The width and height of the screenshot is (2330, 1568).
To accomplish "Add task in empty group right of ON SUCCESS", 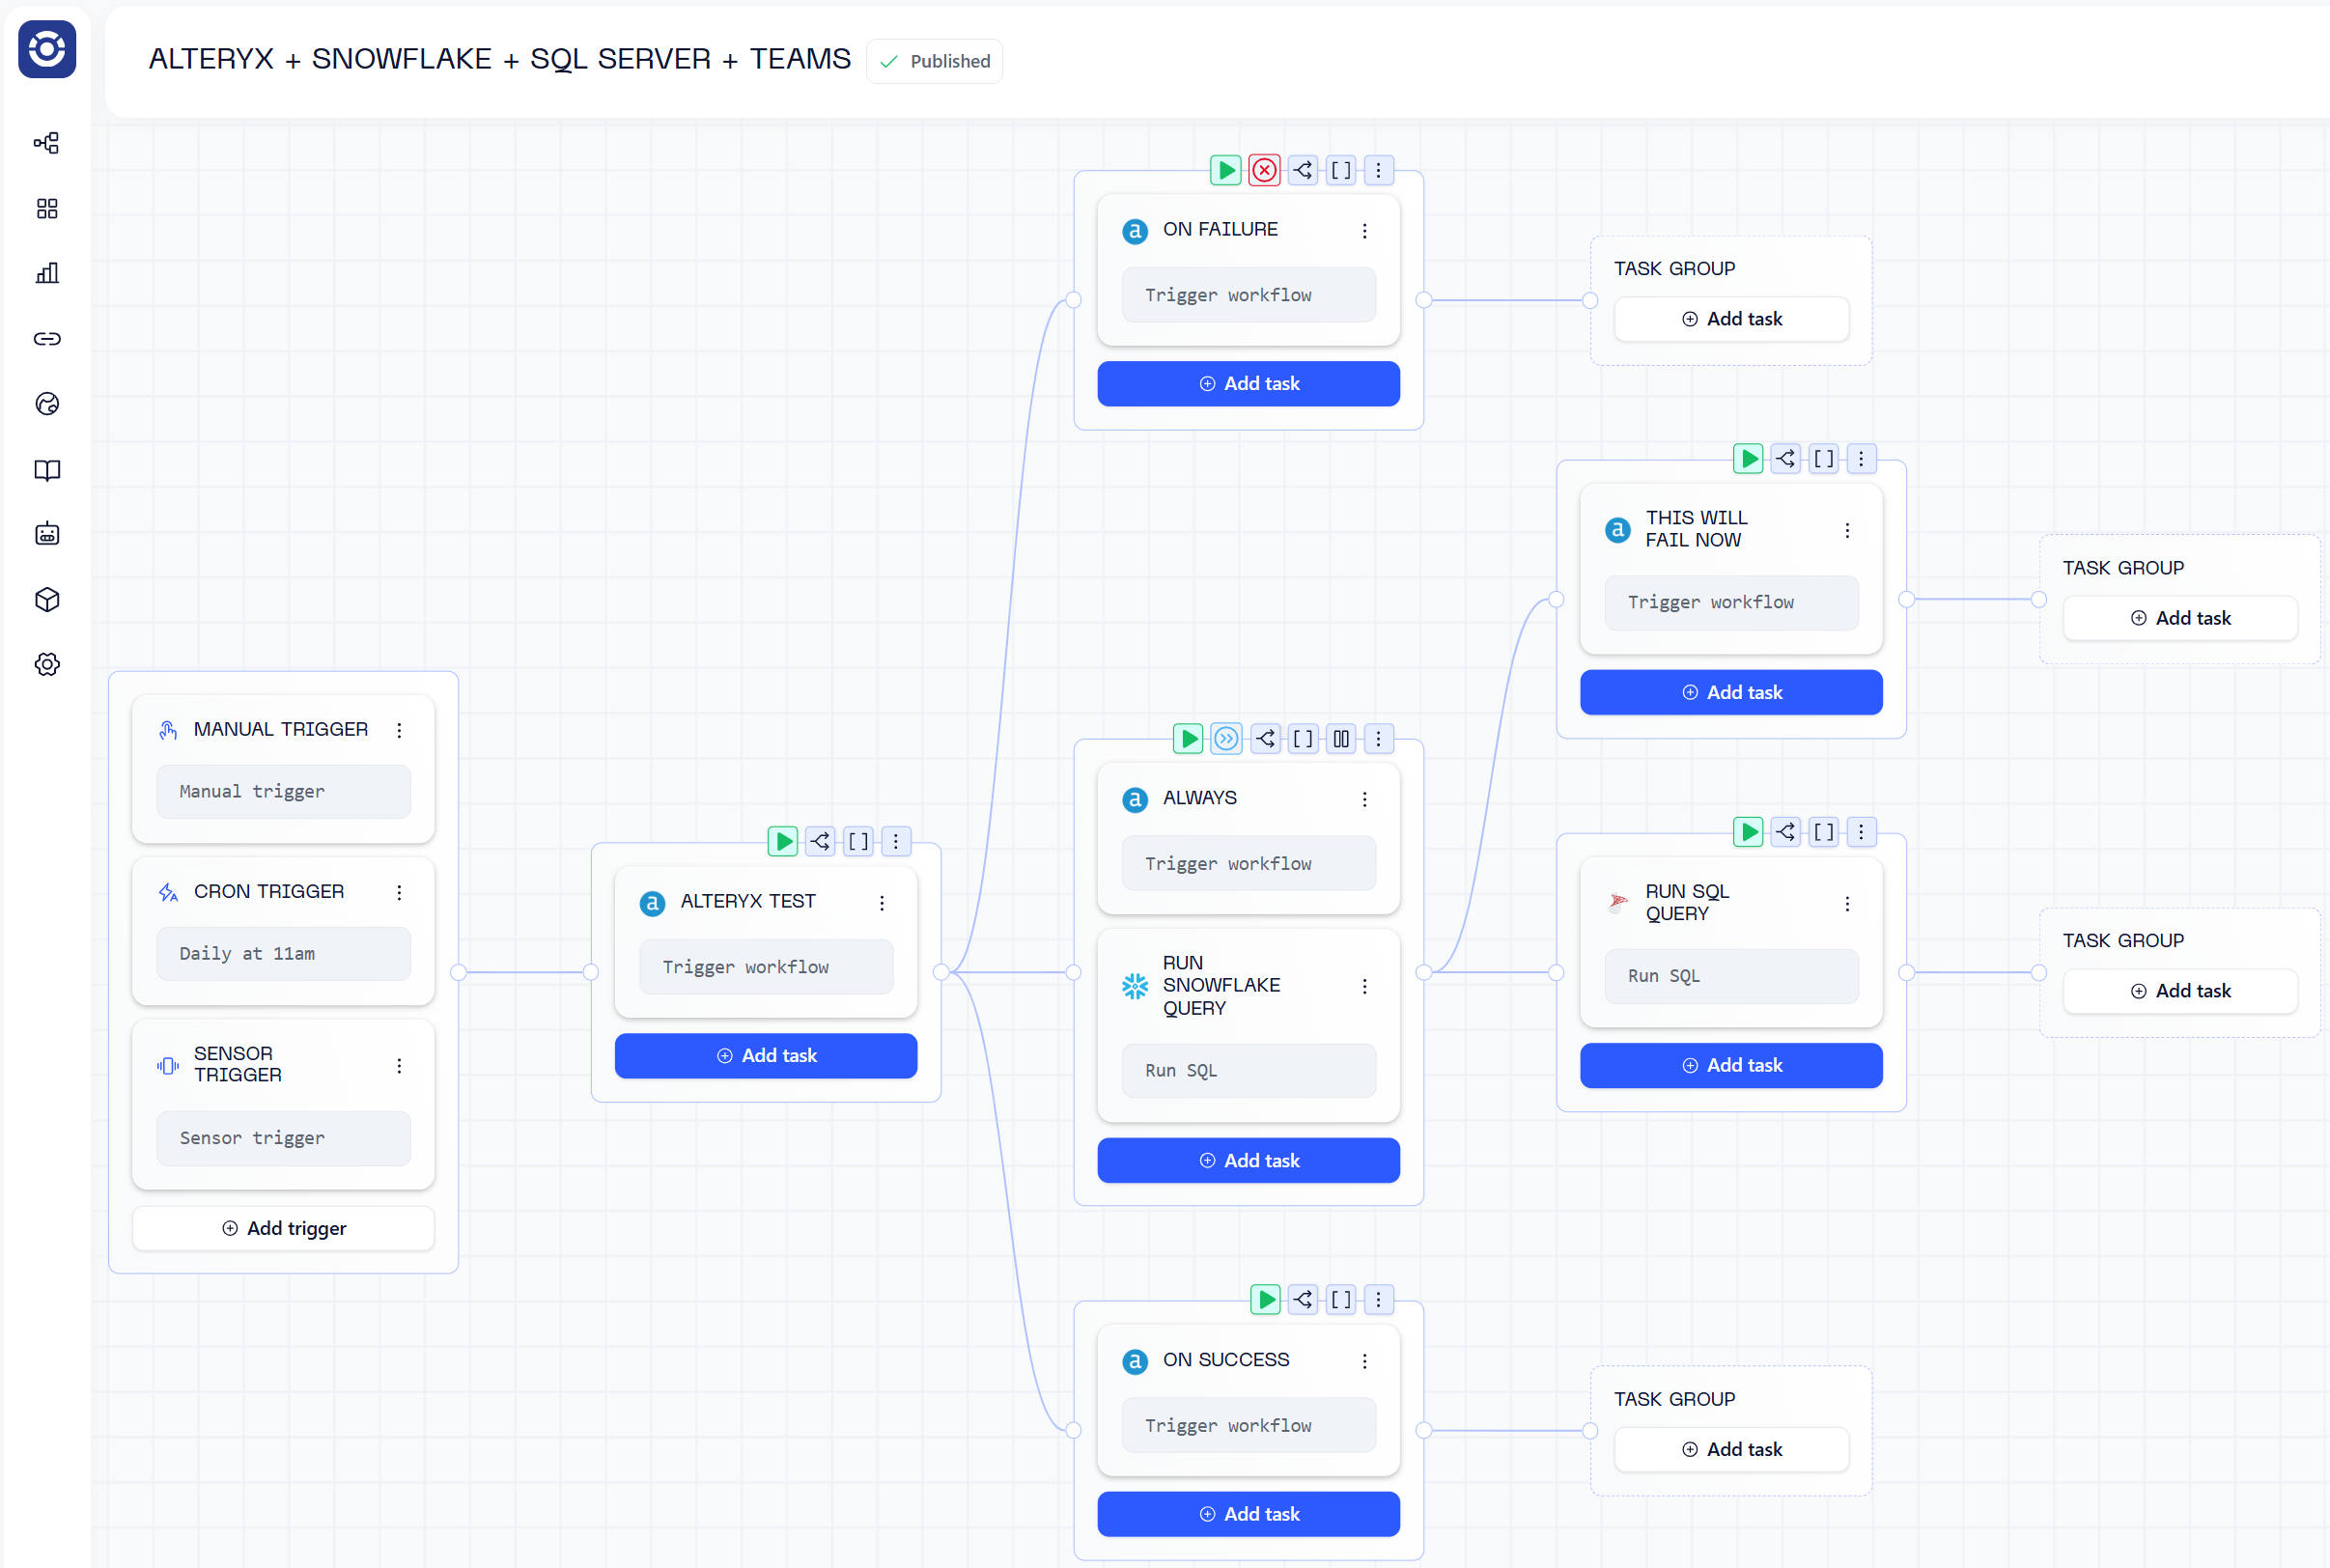I will pyautogui.click(x=1732, y=1450).
